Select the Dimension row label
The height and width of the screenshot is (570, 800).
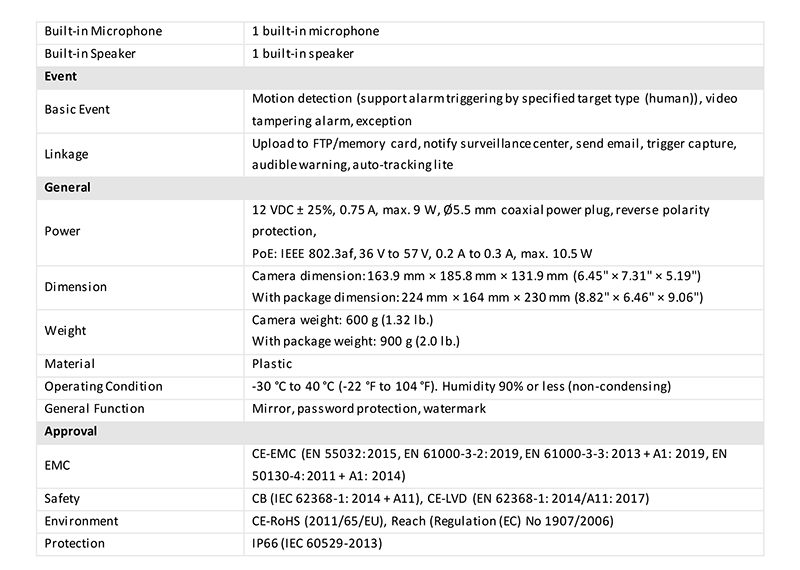76,287
